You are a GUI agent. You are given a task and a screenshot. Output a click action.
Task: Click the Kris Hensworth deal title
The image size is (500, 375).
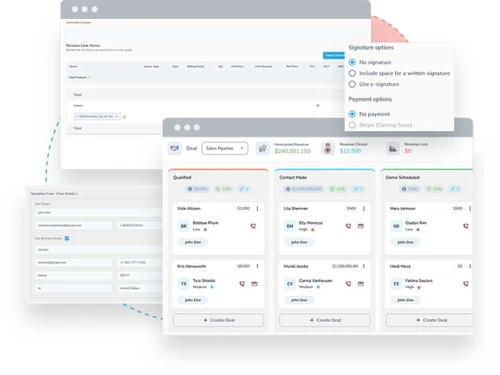click(x=191, y=266)
